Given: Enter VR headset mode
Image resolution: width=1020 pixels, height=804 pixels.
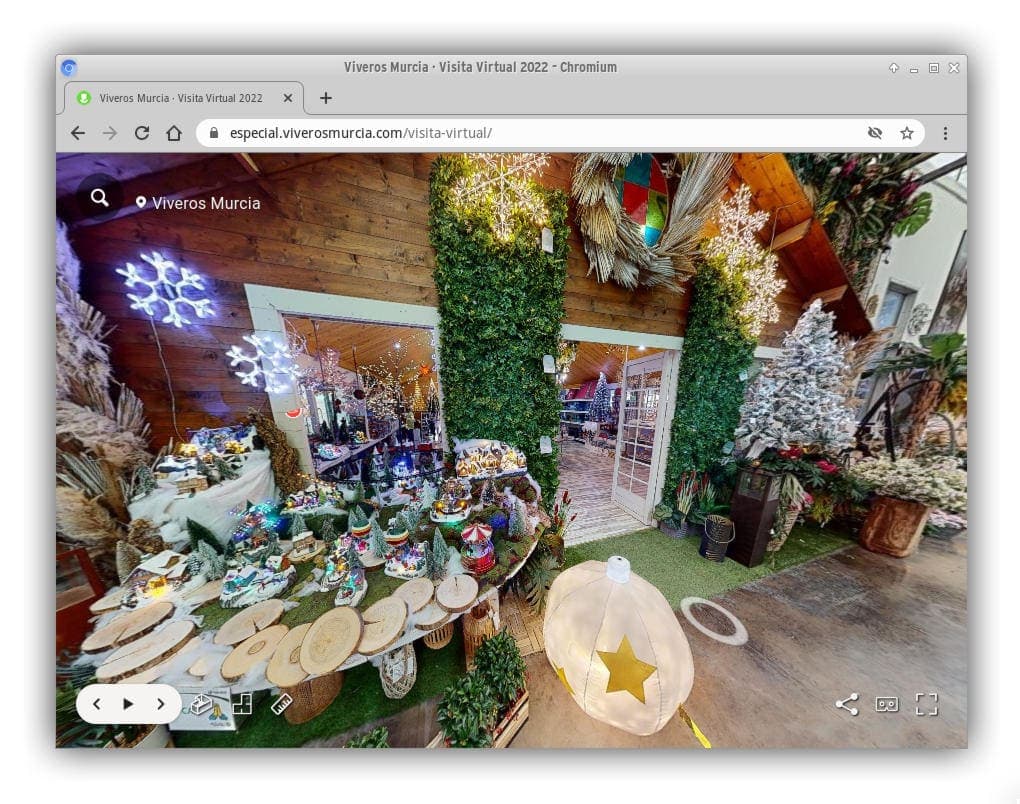Looking at the screenshot, I should click(x=887, y=704).
